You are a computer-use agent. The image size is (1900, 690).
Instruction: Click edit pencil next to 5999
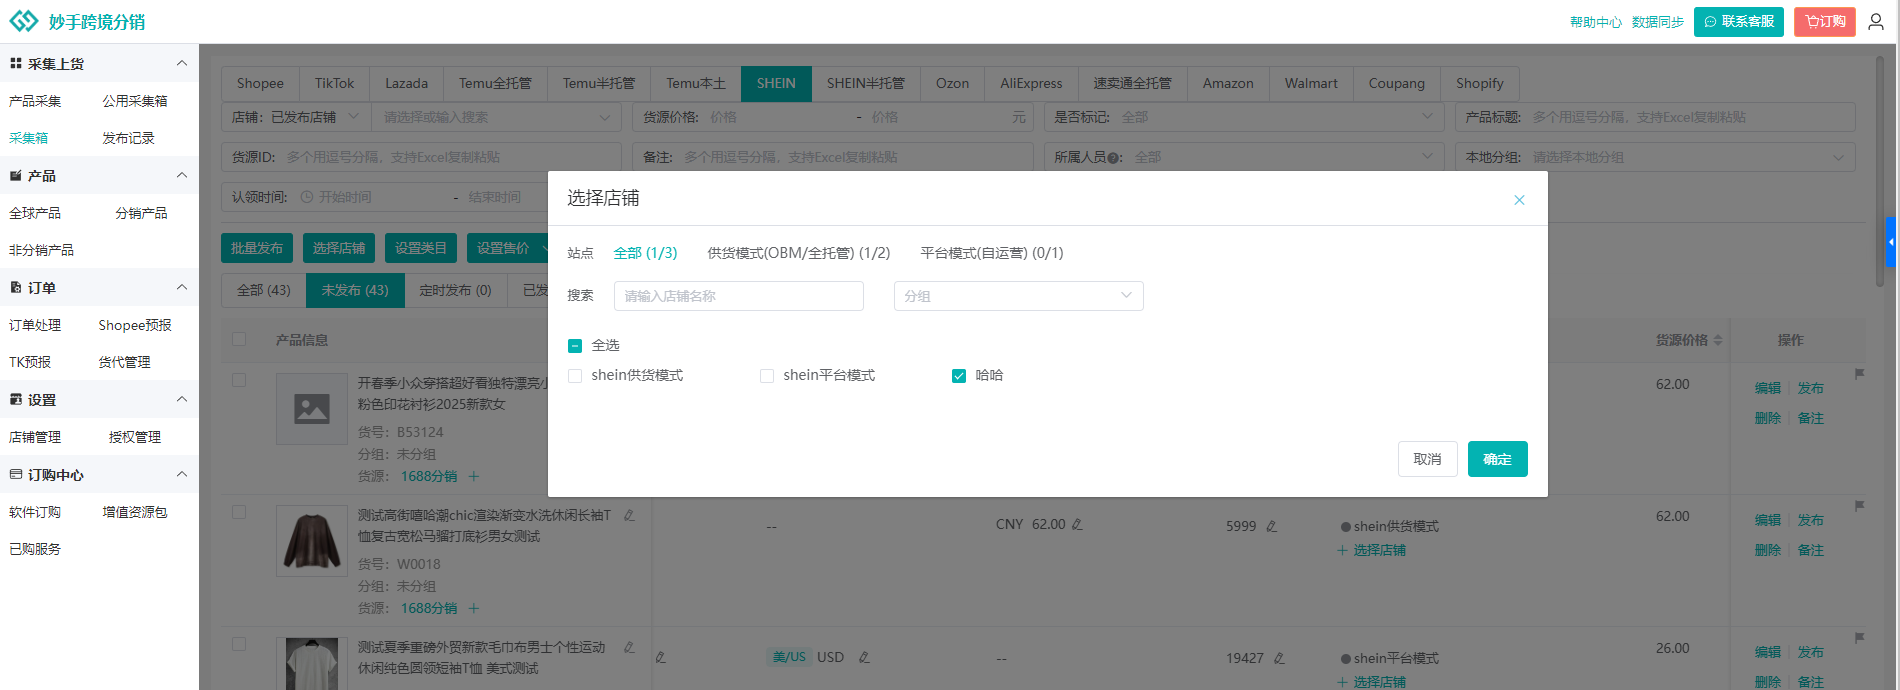pyautogui.click(x=1271, y=526)
